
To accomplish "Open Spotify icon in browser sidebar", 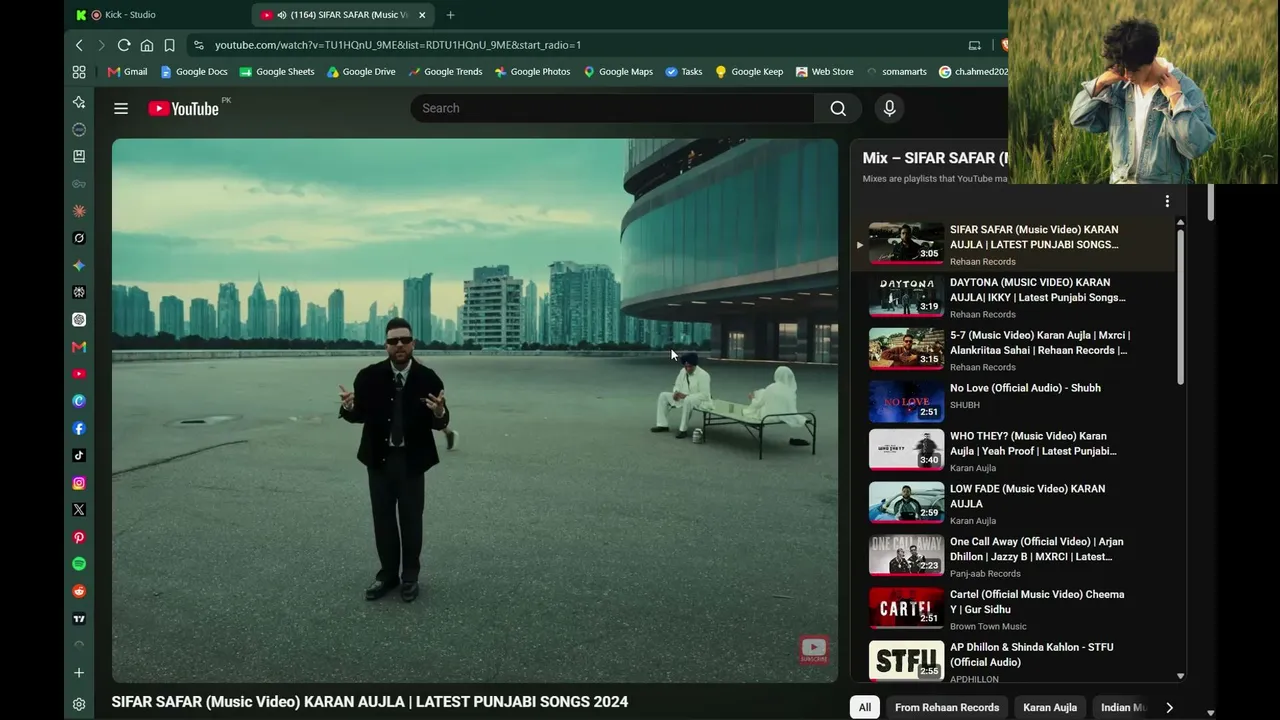I will (79, 564).
